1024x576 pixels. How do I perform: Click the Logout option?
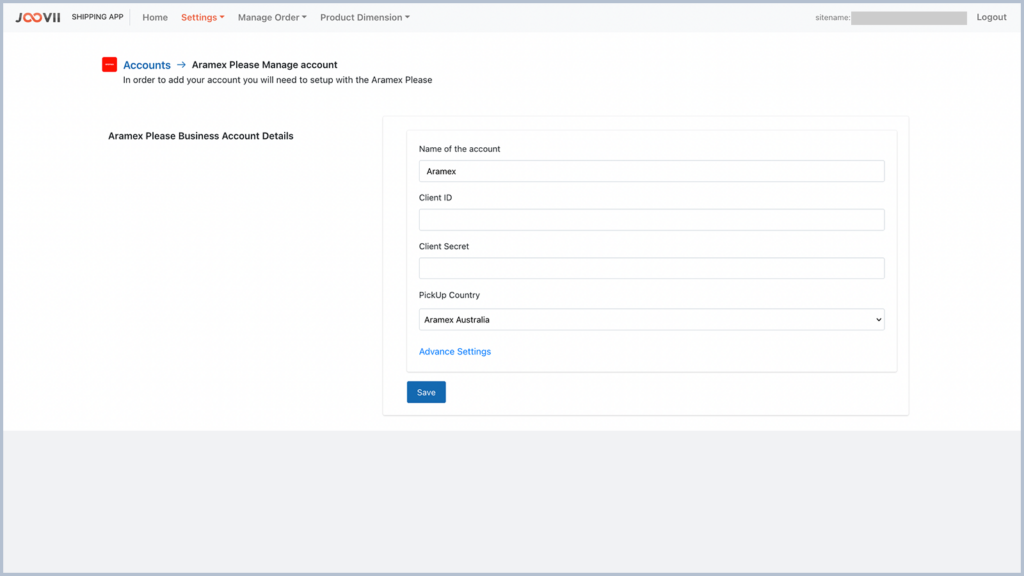[x=991, y=17]
